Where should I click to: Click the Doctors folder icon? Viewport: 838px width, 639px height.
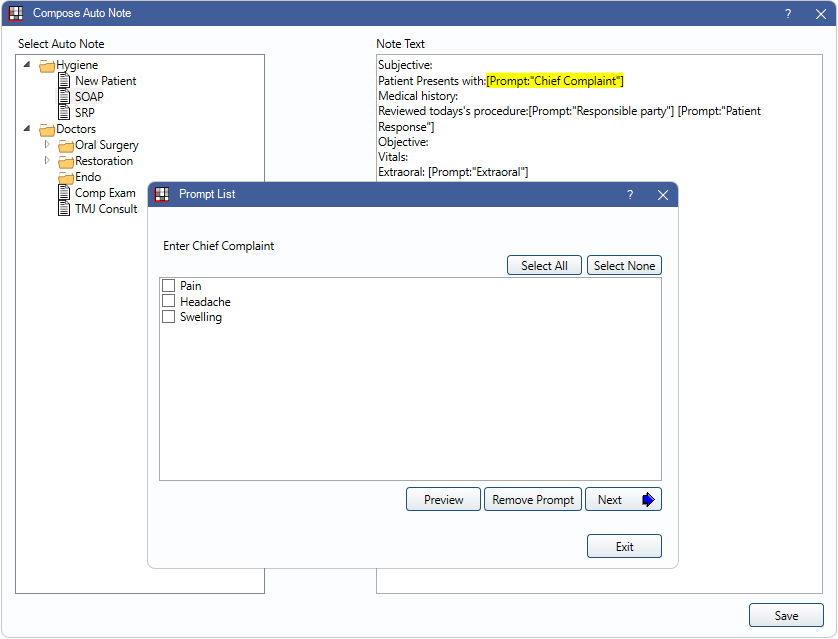pyautogui.click(x=47, y=130)
